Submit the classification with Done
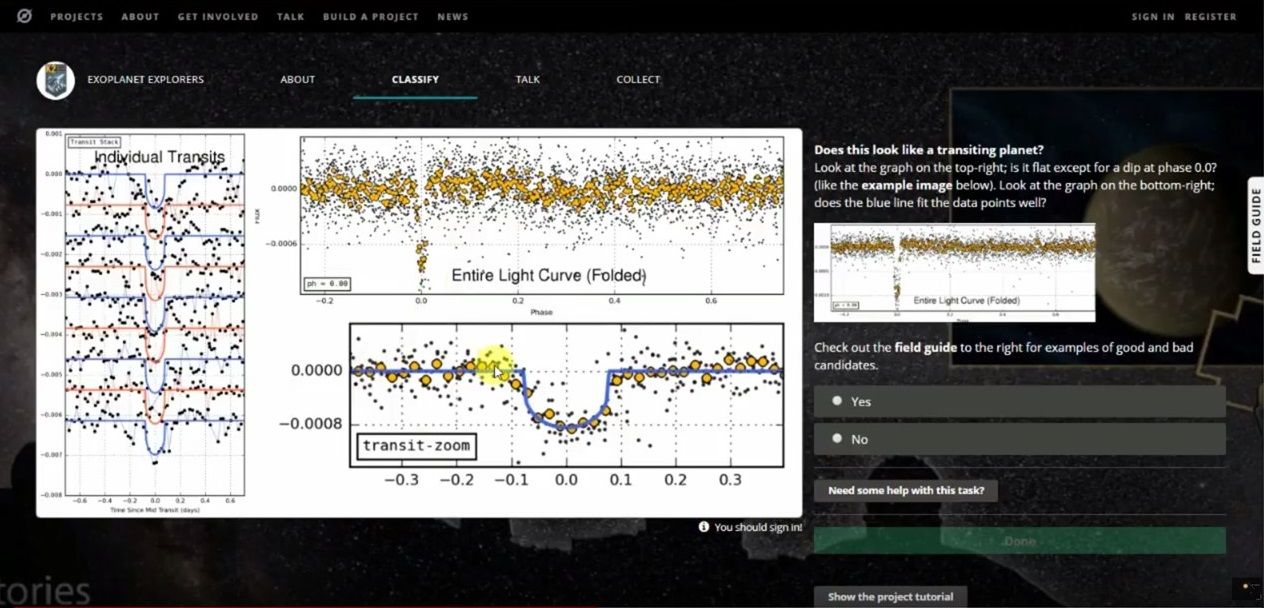 click(x=1019, y=541)
